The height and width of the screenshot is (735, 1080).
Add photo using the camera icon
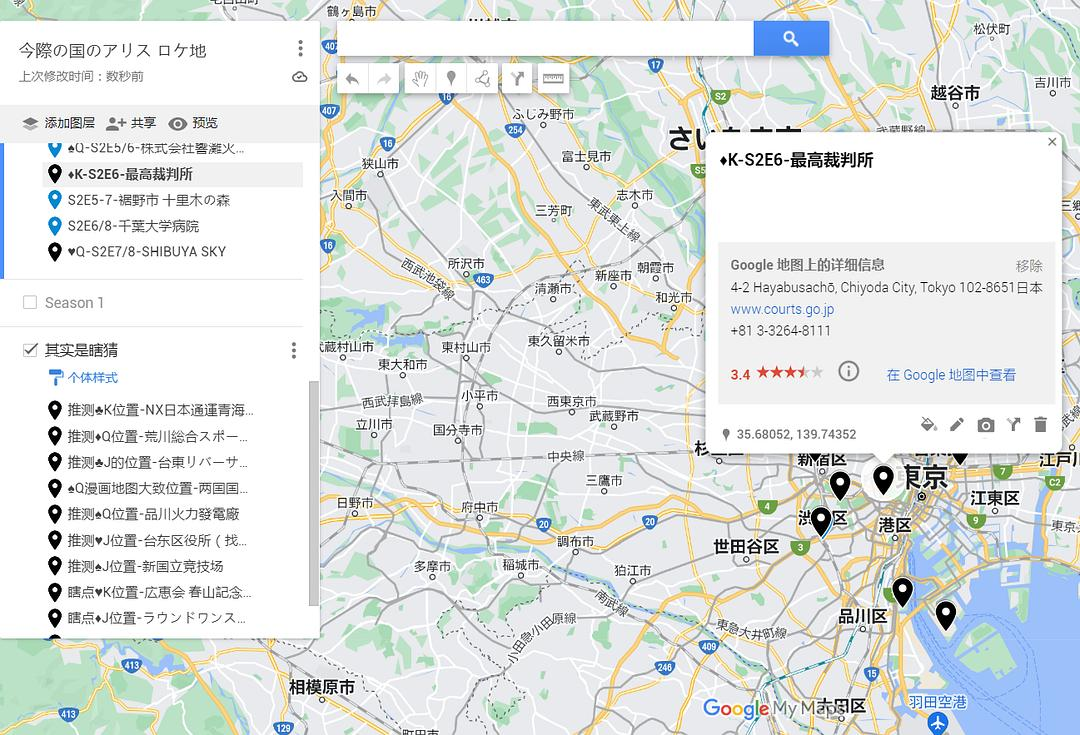coord(985,425)
